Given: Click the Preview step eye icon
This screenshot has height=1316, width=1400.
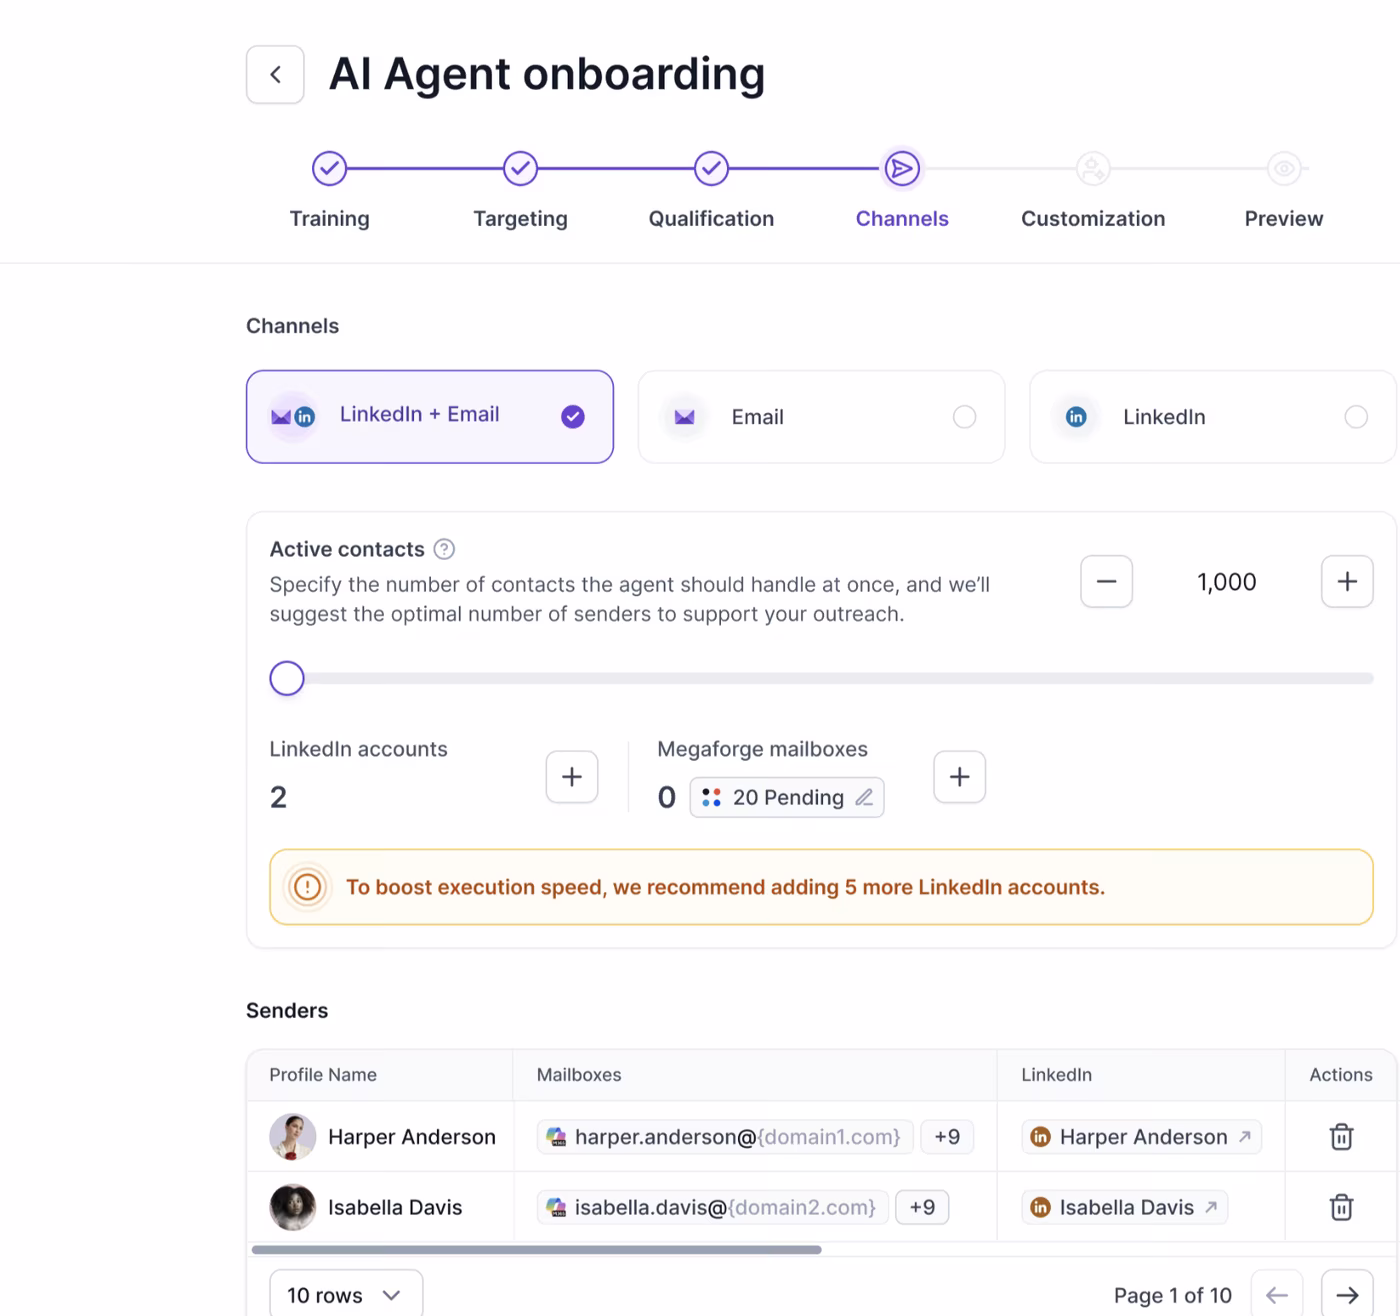Looking at the screenshot, I should click(1284, 168).
